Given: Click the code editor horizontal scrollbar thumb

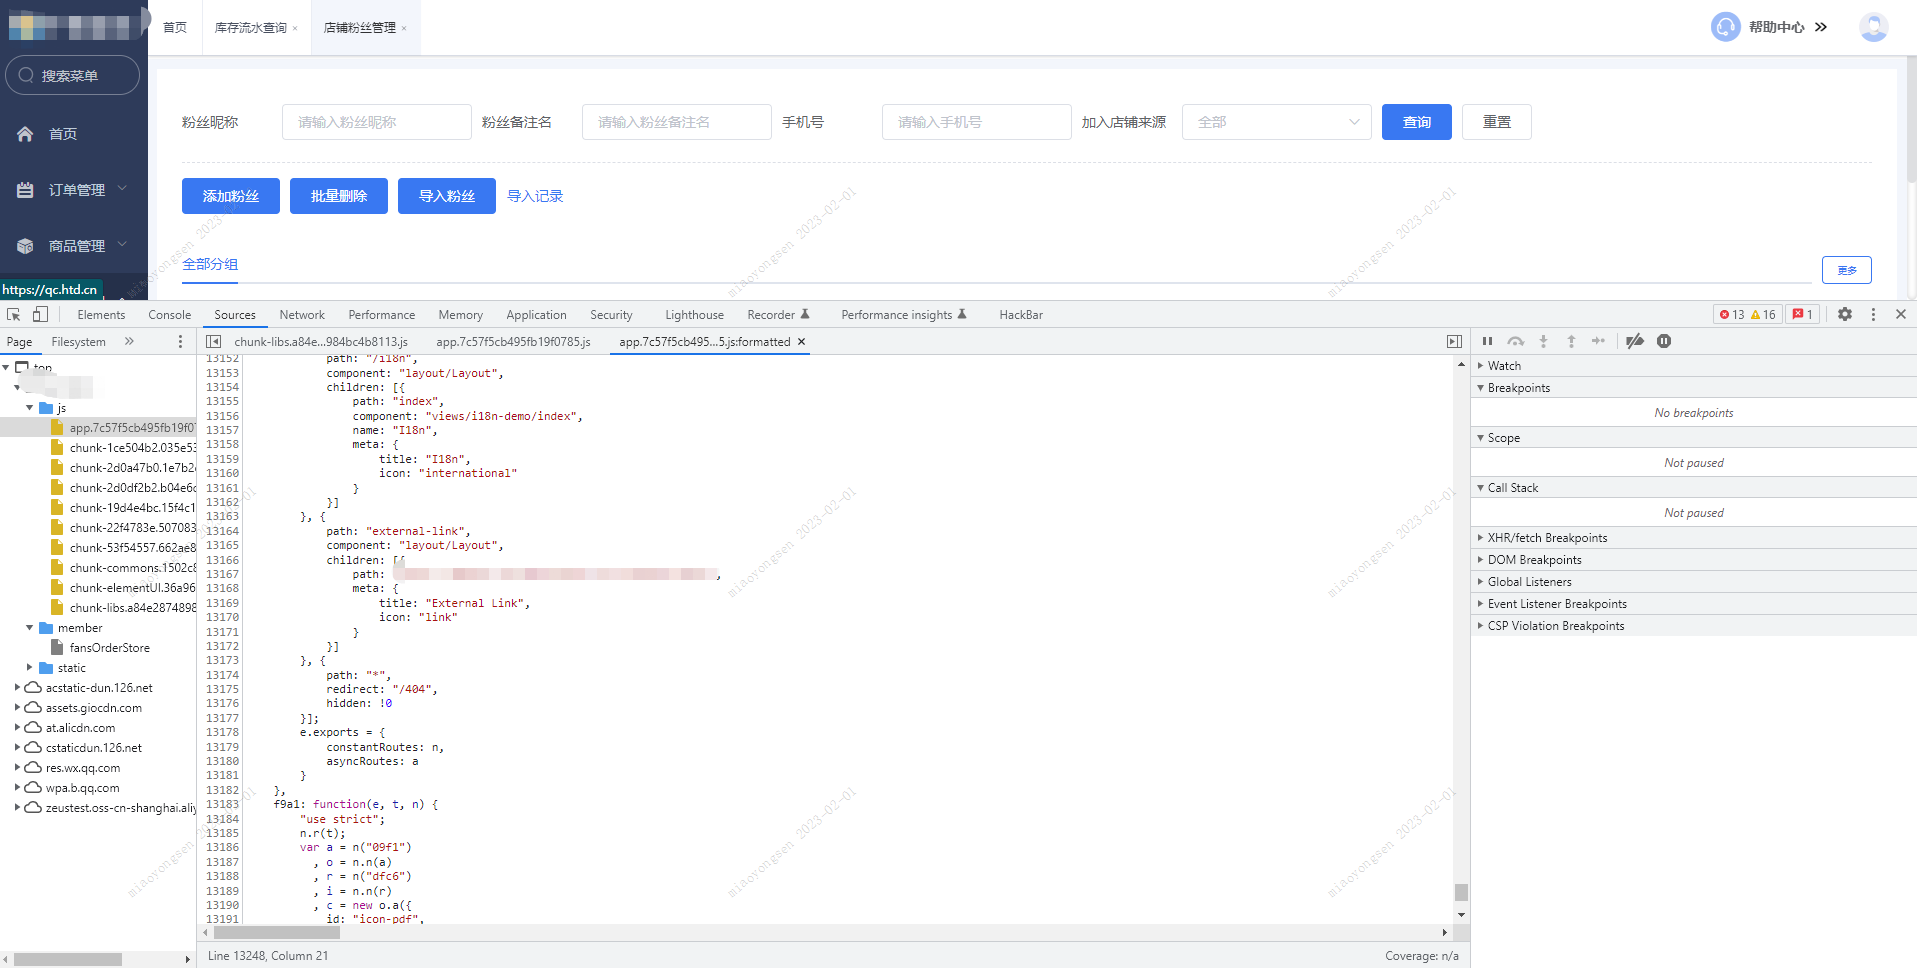Looking at the screenshot, I should pyautogui.click(x=277, y=932).
